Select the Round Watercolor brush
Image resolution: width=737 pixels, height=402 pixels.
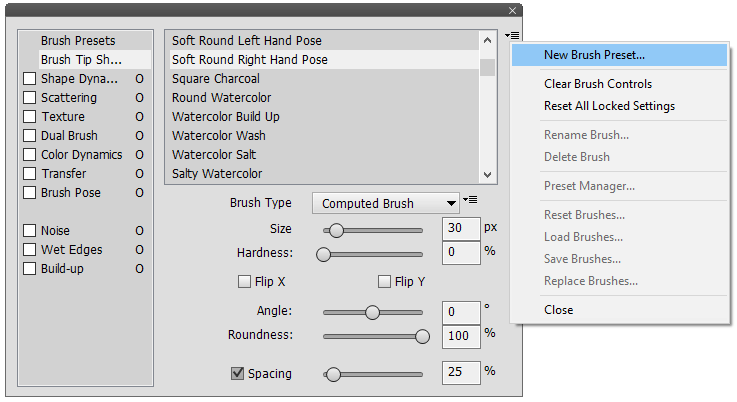(x=221, y=98)
